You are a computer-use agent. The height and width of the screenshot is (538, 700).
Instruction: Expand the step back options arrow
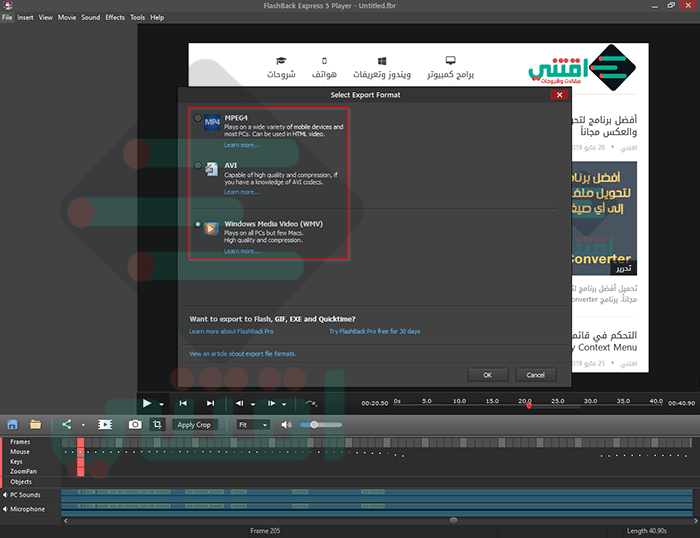253,404
